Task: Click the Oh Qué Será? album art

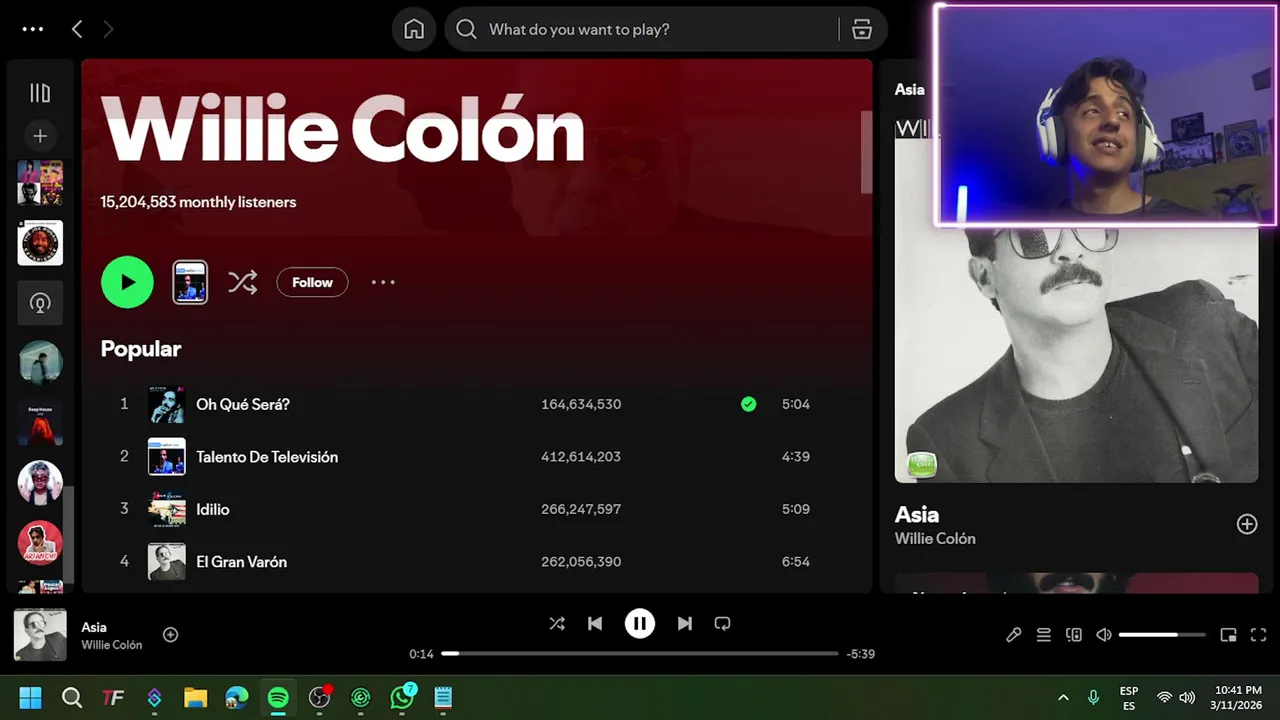Action: [167, 404]
